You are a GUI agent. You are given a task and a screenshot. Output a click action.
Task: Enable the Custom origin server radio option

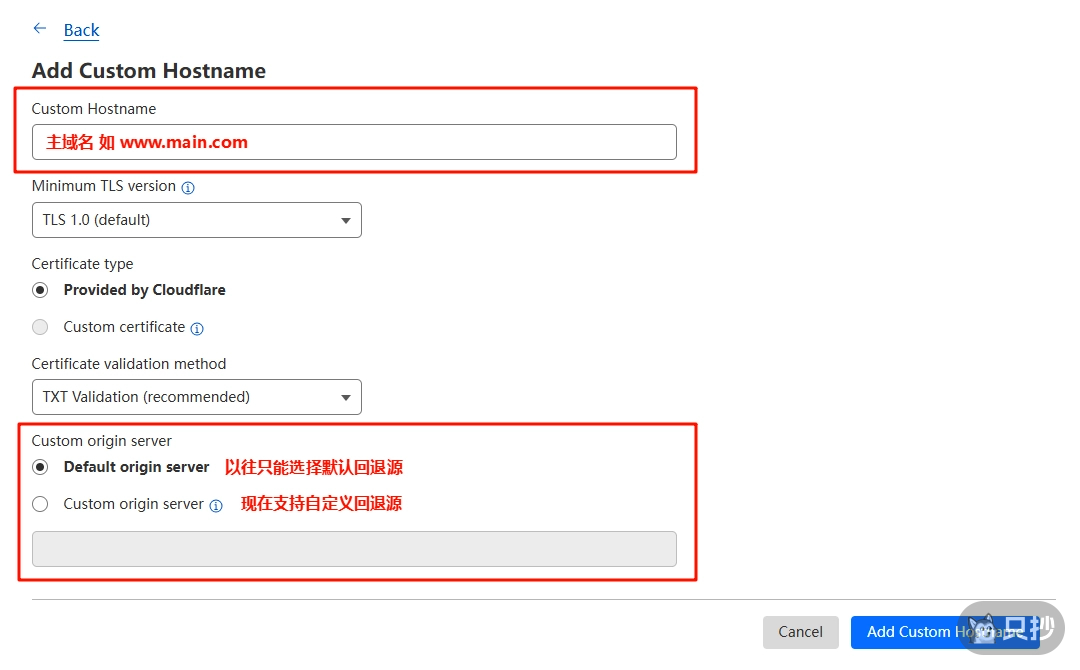(40, 504)
